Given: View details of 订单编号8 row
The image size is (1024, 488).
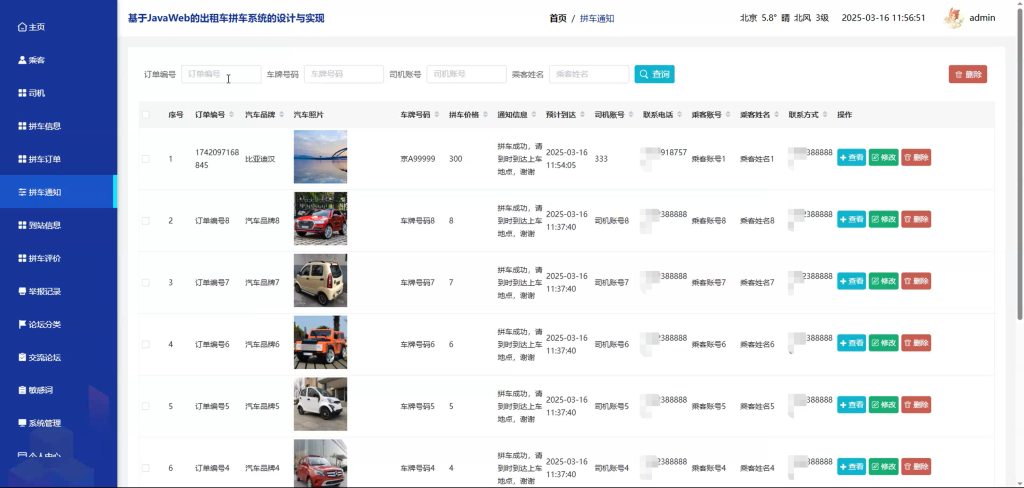Looking at the screenshot, I should (x=852, y=220).
